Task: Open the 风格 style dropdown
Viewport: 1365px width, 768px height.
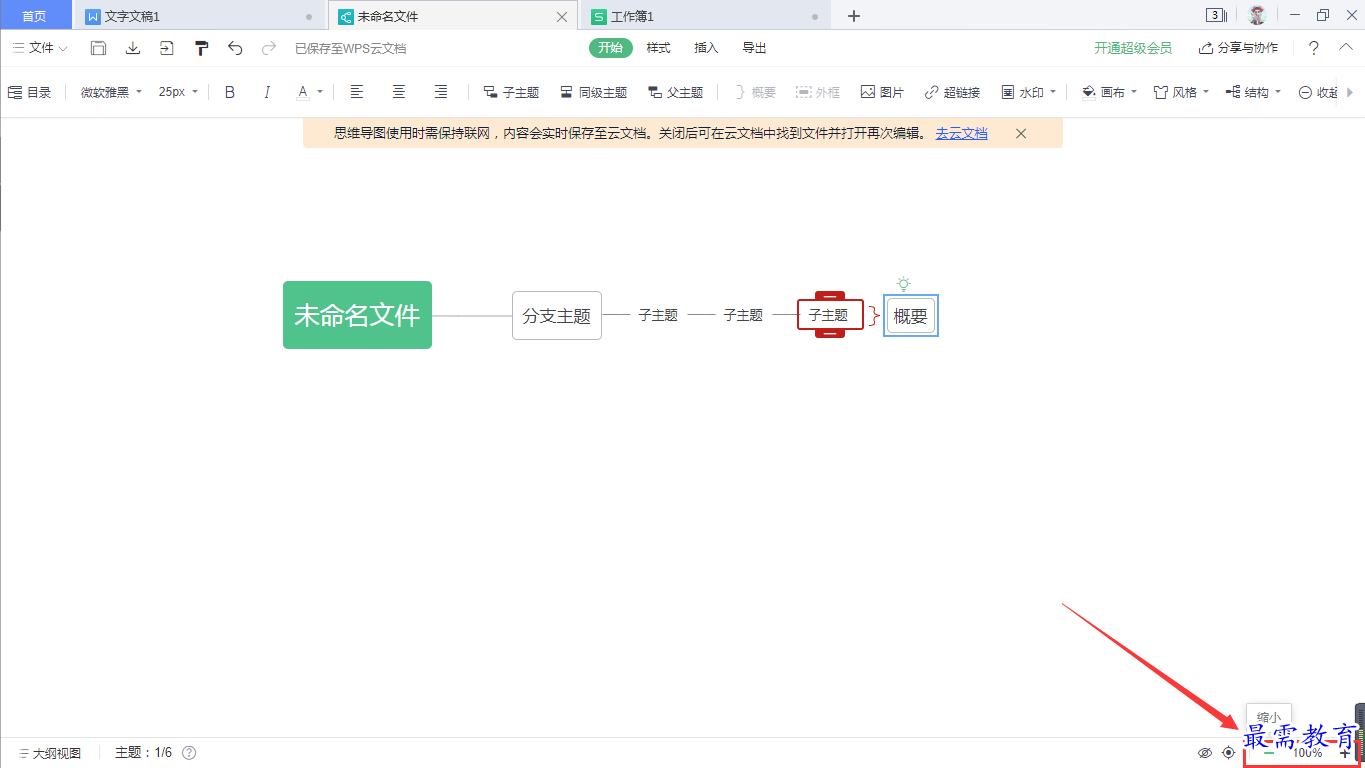Action: (x=1181, y=92)
